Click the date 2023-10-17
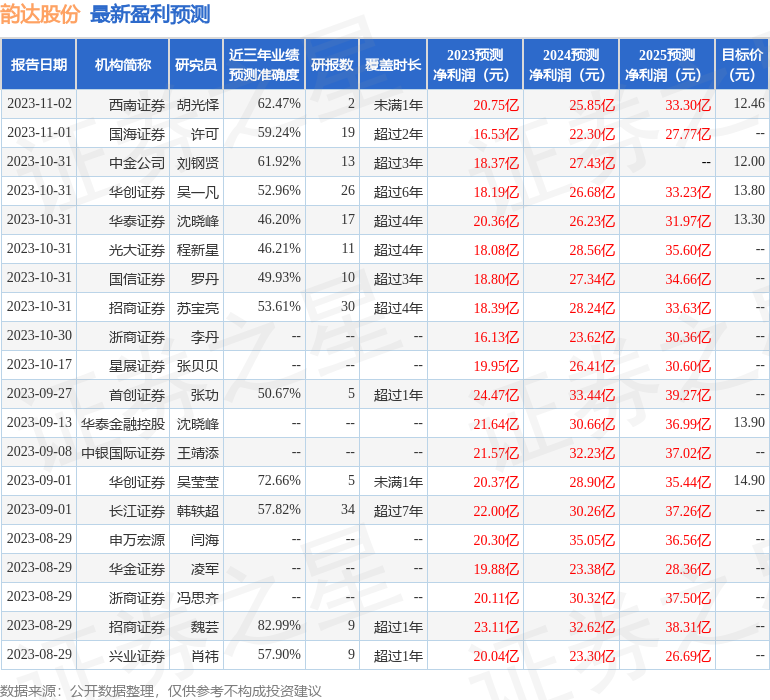 [39, 364]
